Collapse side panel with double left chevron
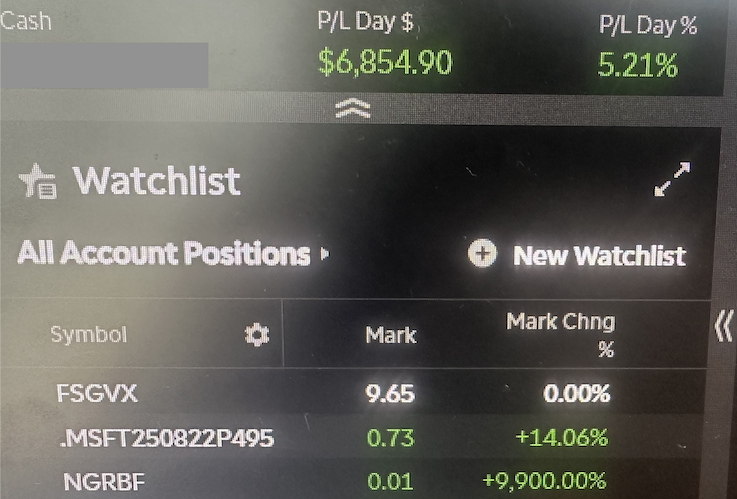This screenshot has height=499, width=737. pos(724,326)
